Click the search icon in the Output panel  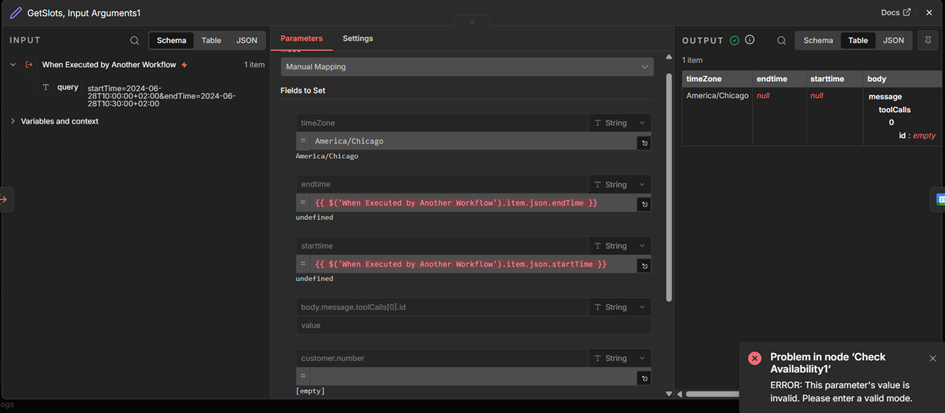pos(782,41)
